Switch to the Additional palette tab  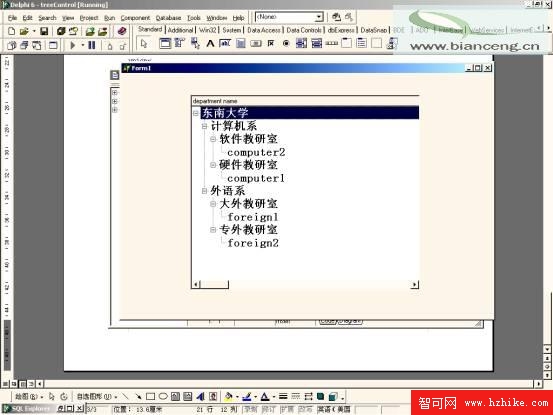(180, 30)
